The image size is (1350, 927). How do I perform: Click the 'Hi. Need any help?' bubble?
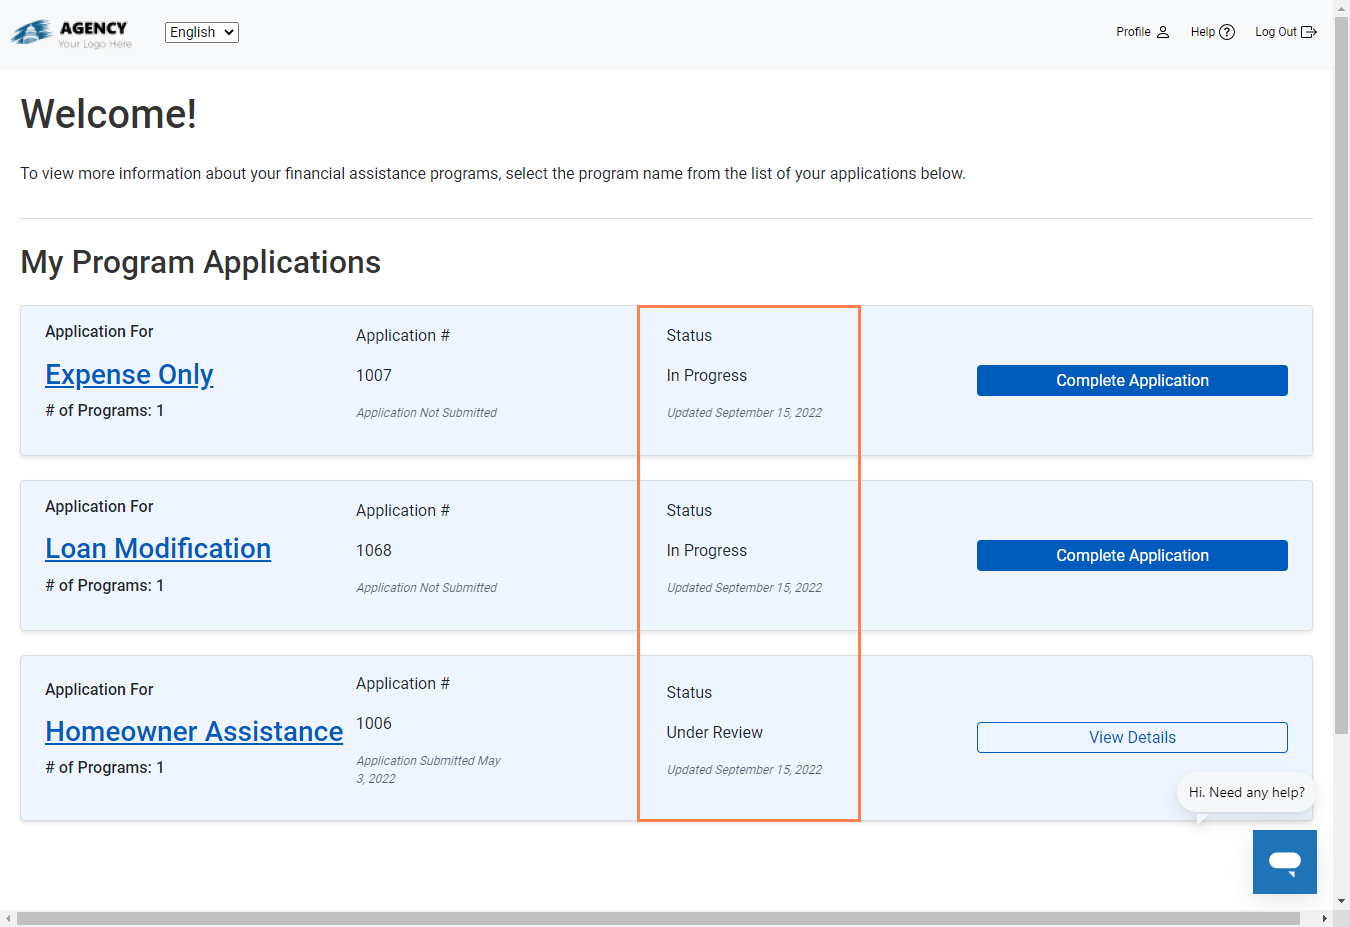click(1246, 792)
